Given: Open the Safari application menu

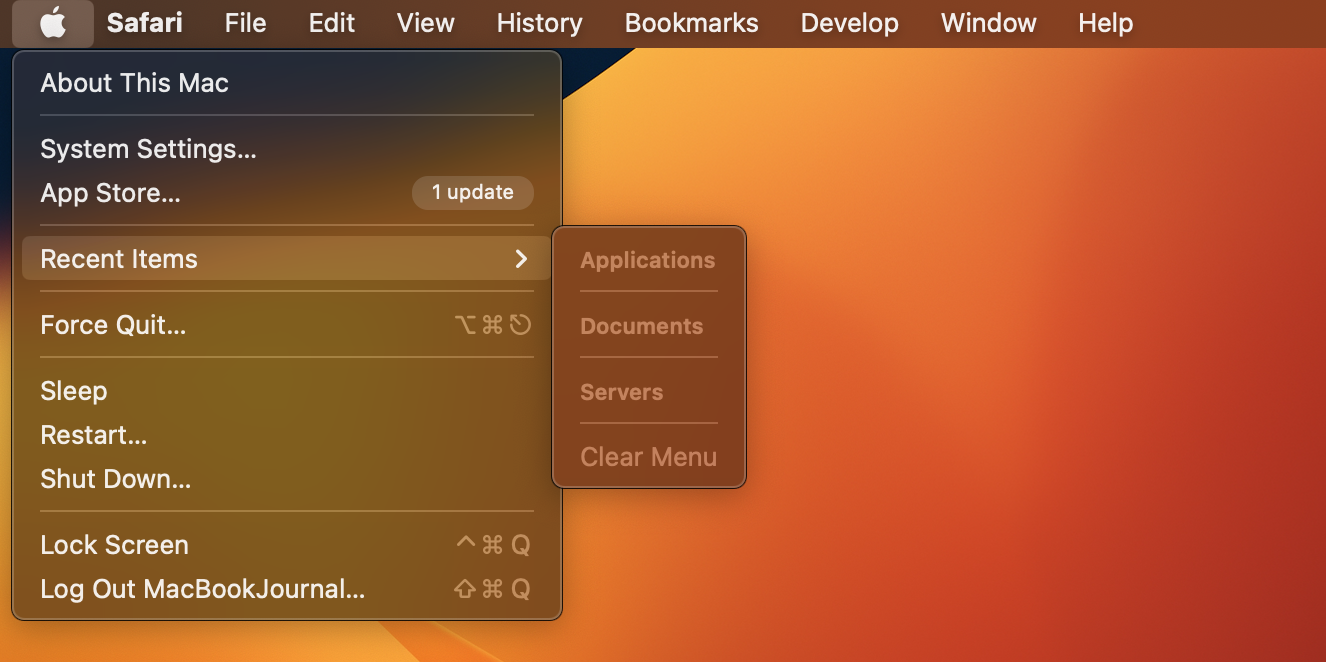Looking at the screenshot, I should (x=143, y=23).
